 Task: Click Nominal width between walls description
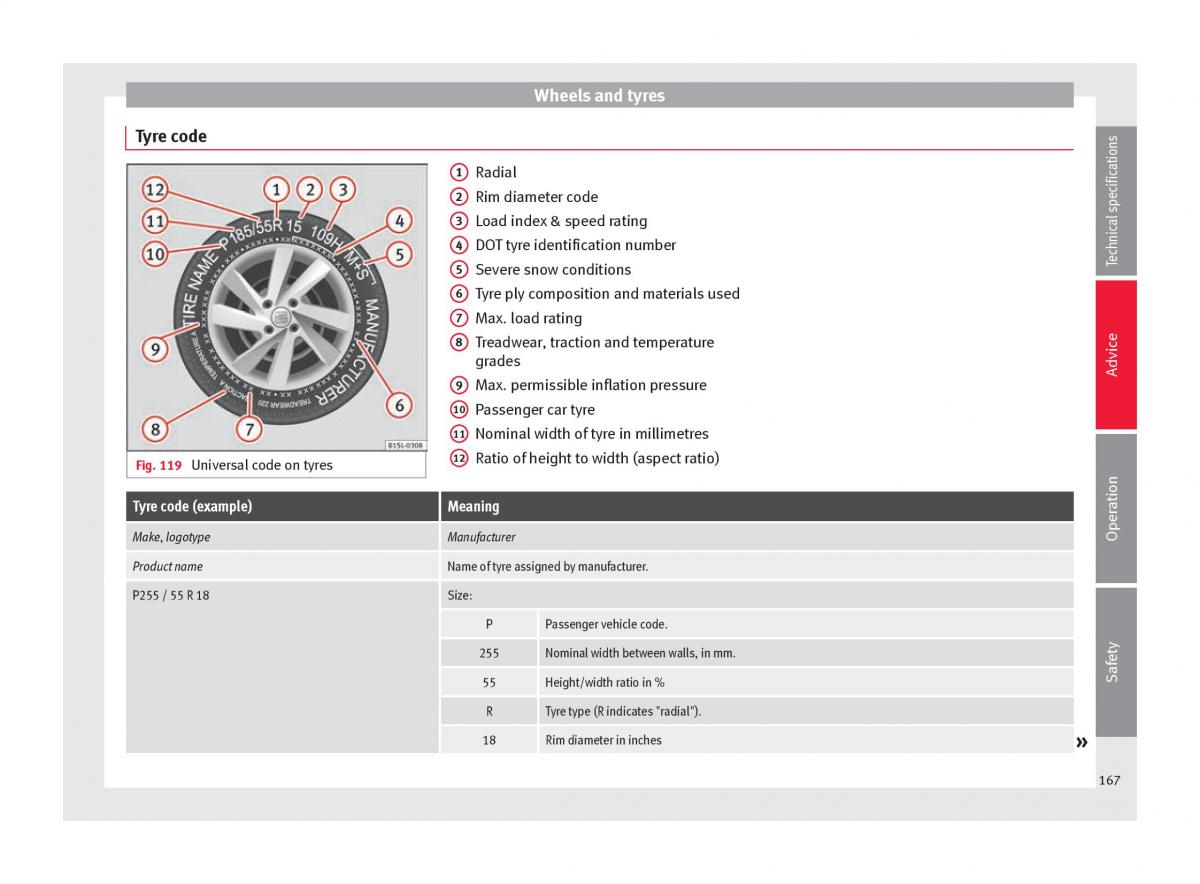tap(640, 653)
